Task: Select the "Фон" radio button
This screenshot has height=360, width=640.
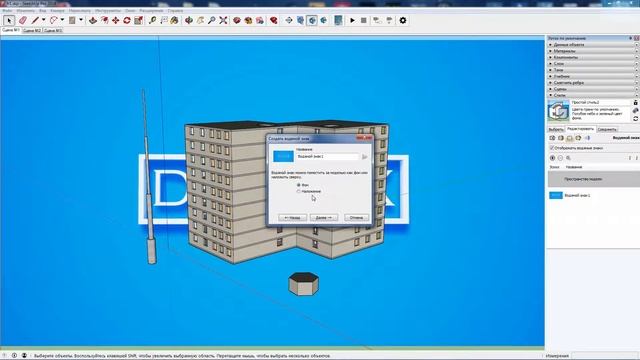Action: tap(299, 185)
